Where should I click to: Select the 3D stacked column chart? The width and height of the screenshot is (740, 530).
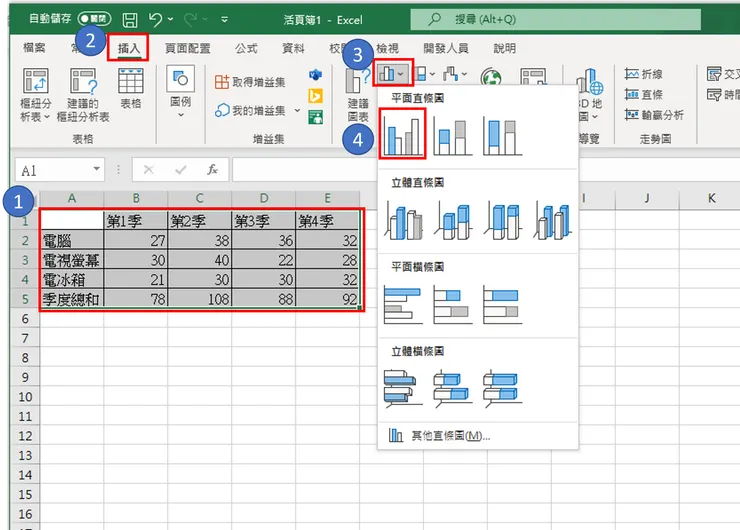pyautogui.click(x=453, y=221)
